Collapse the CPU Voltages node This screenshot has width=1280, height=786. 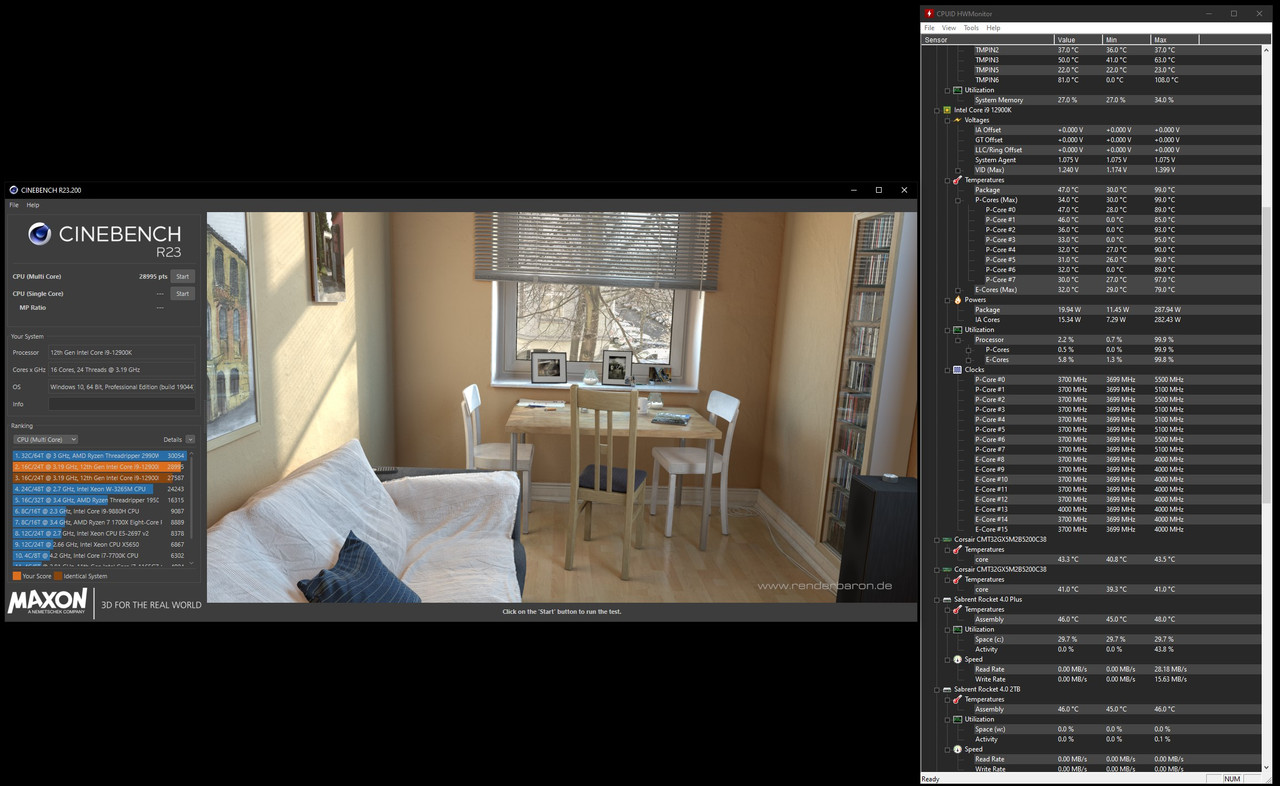click(947, 120)
